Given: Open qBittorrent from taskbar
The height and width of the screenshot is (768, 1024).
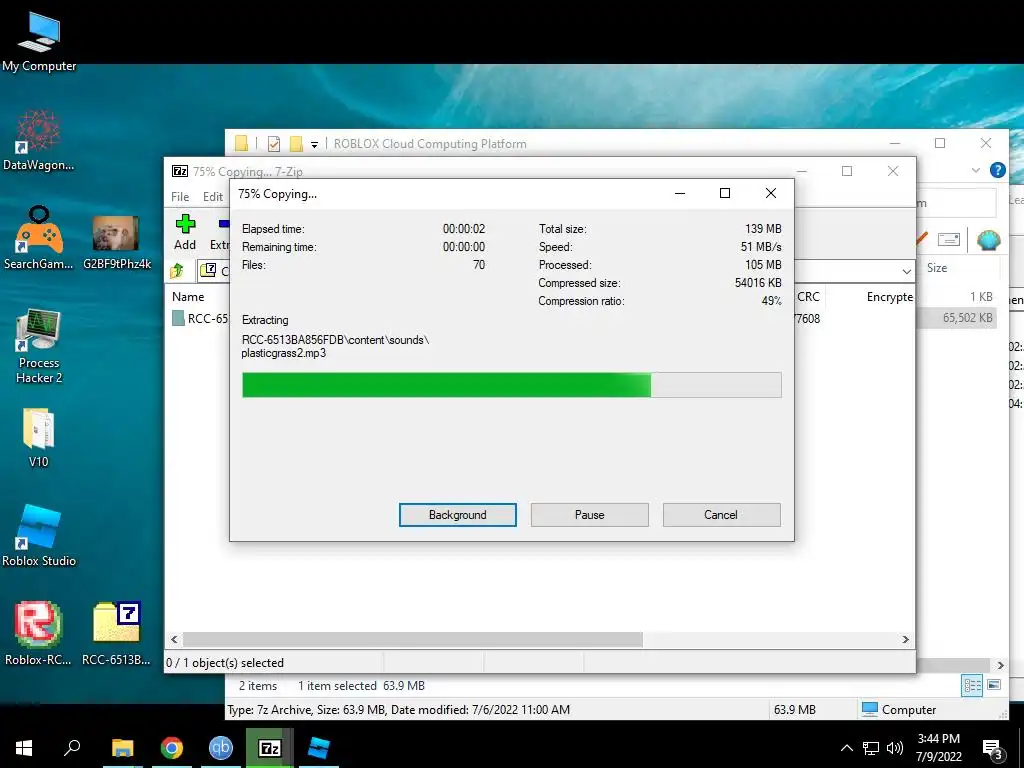Looking at the screenshot, I should 221,748.
